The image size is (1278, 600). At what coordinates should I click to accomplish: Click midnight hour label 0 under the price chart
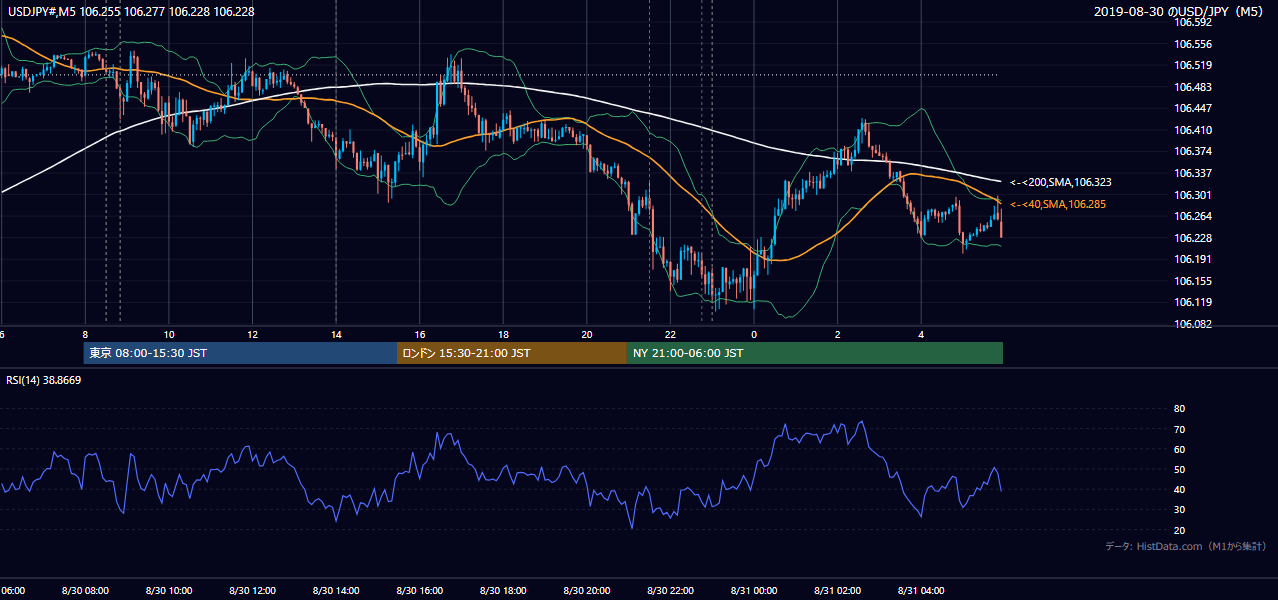point(754,334)
